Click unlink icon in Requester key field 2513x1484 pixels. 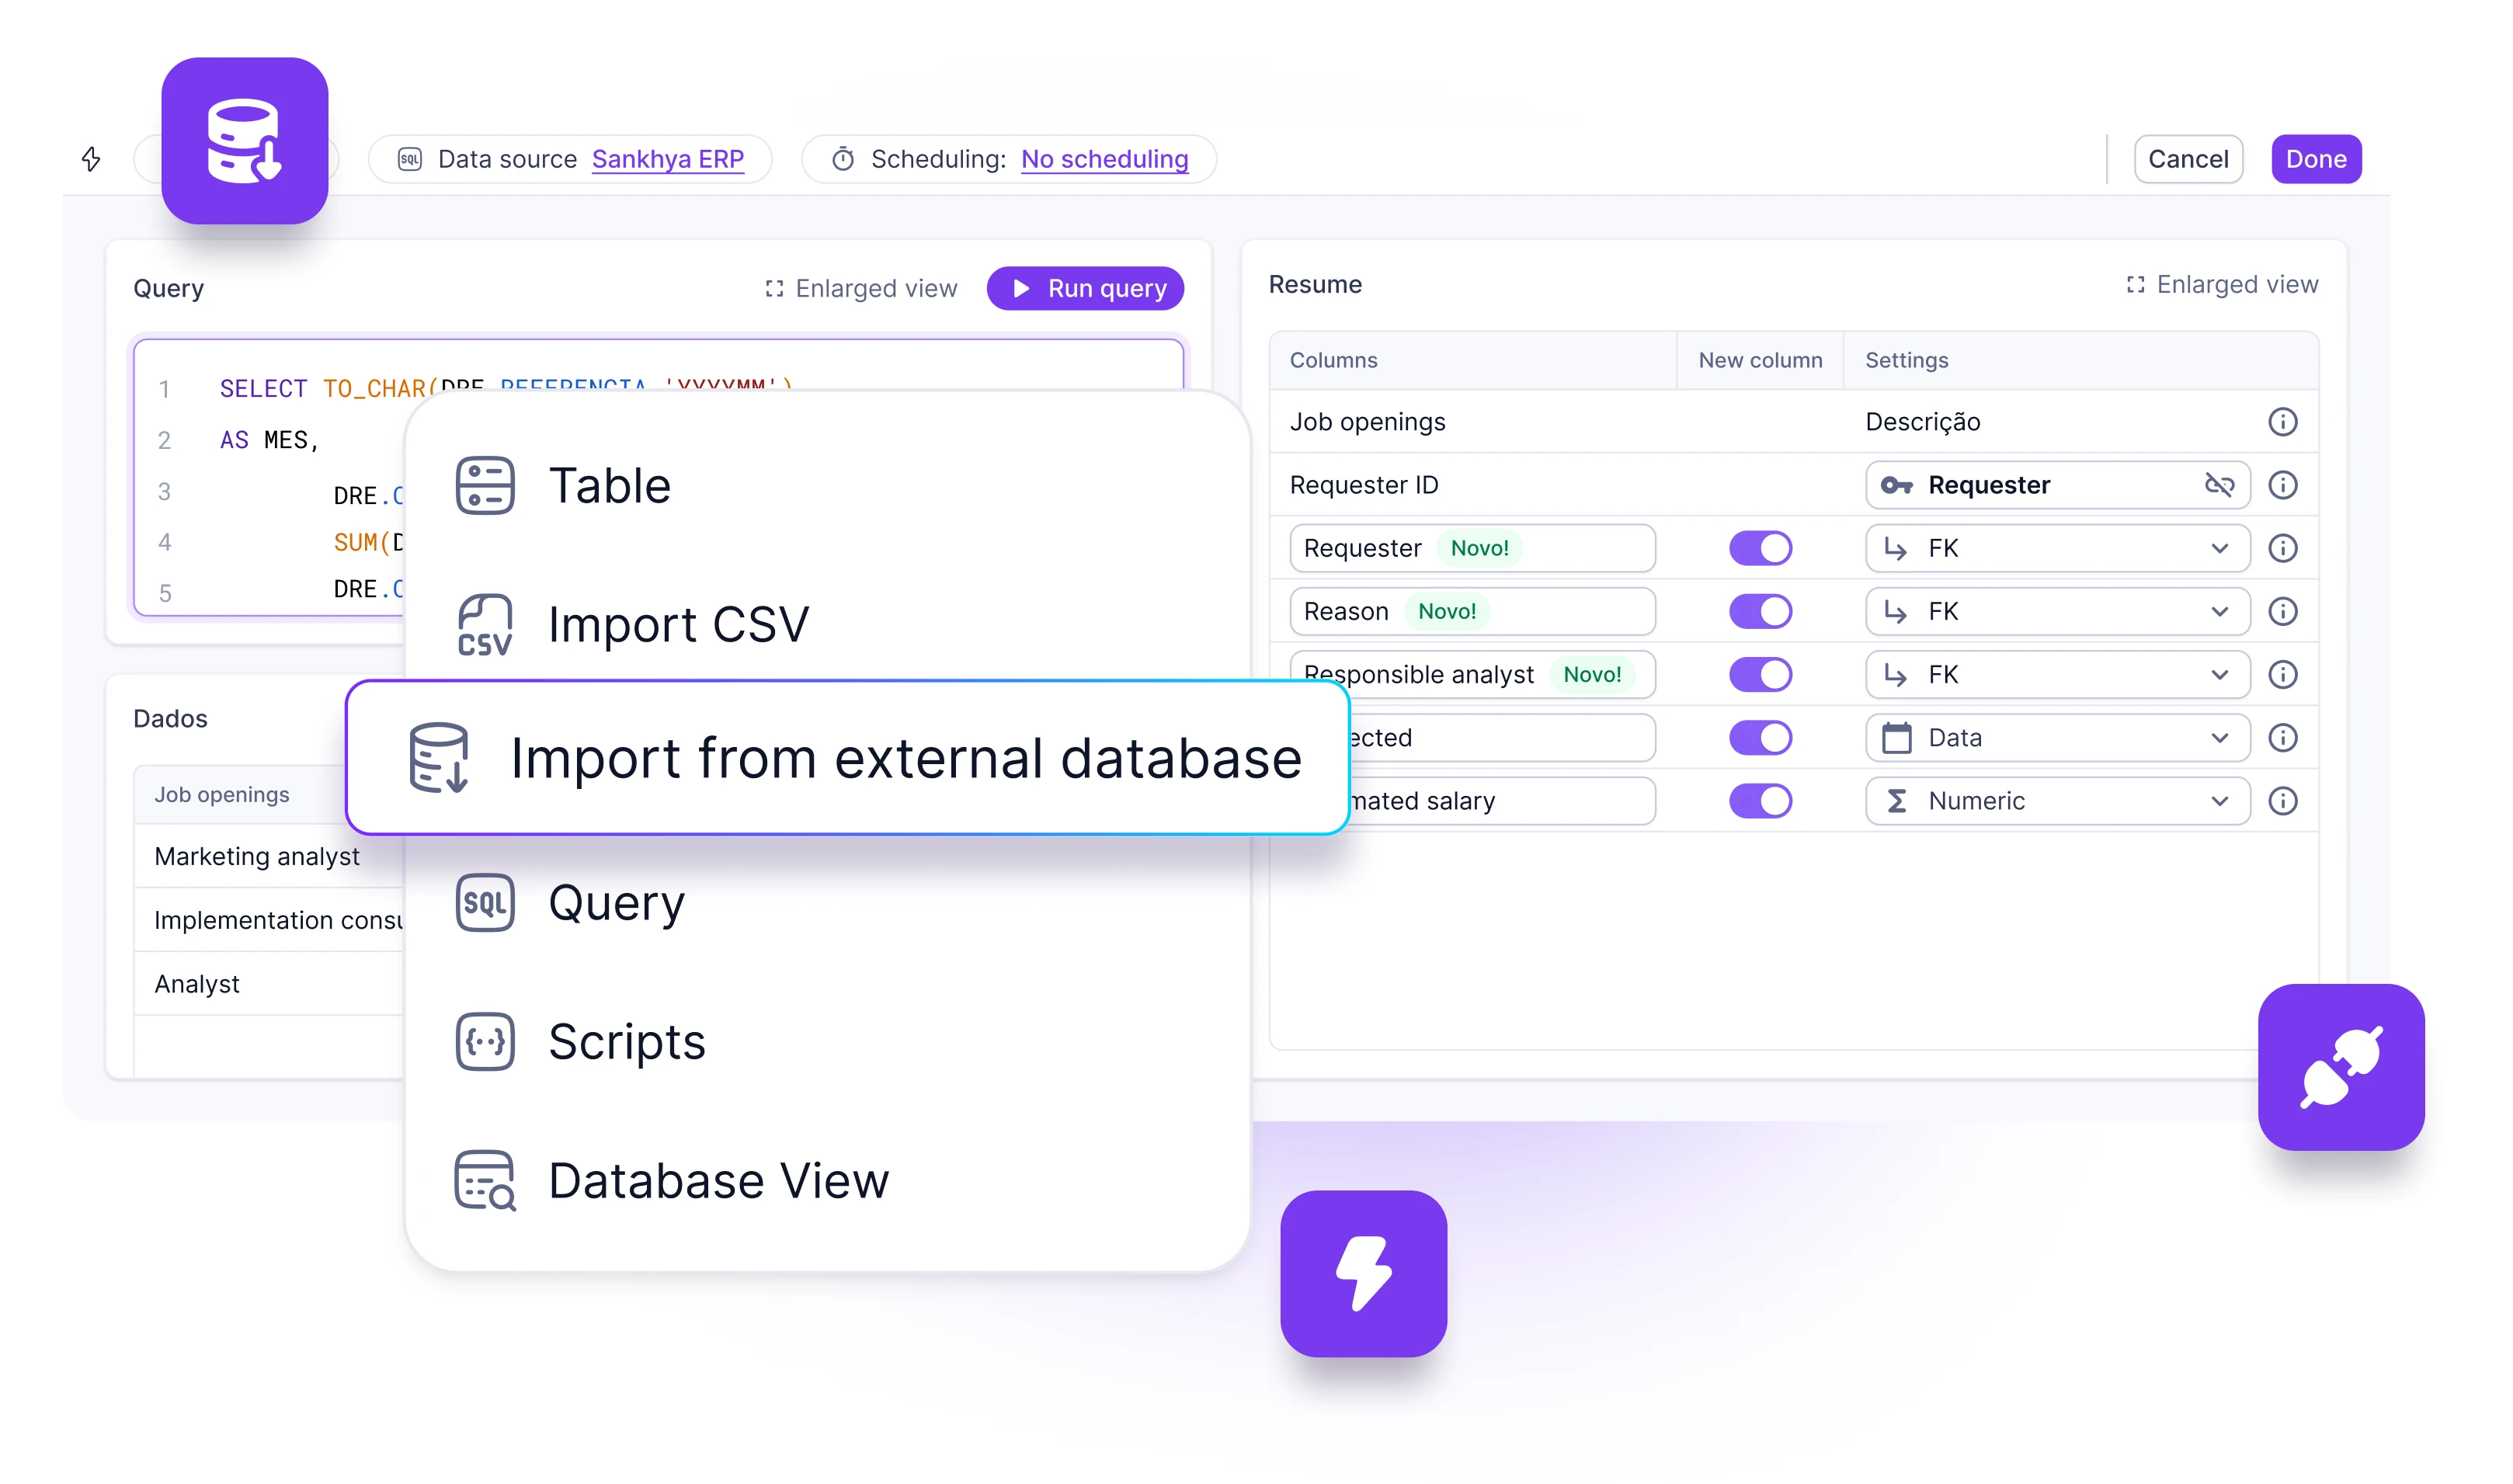(x=2219, y=485)
